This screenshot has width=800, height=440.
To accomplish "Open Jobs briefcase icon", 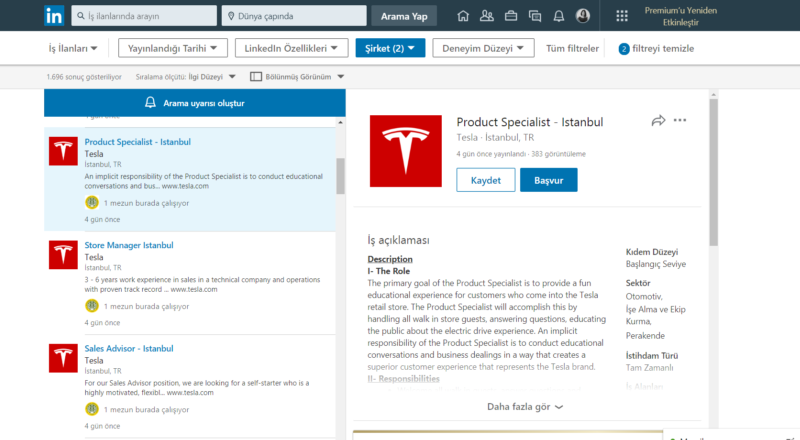I will (x=511, y=16).
